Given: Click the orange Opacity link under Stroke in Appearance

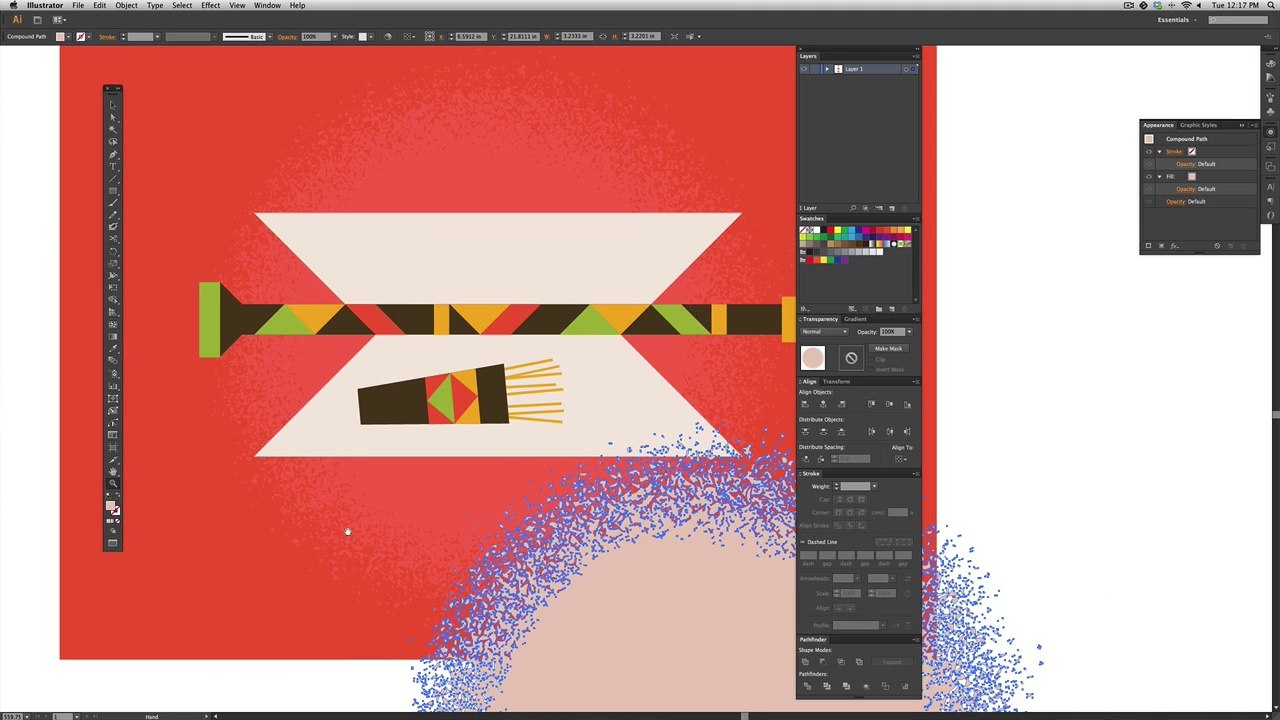Looking at the screenshot, I should pyautogui.click(x=1185, y=164).
